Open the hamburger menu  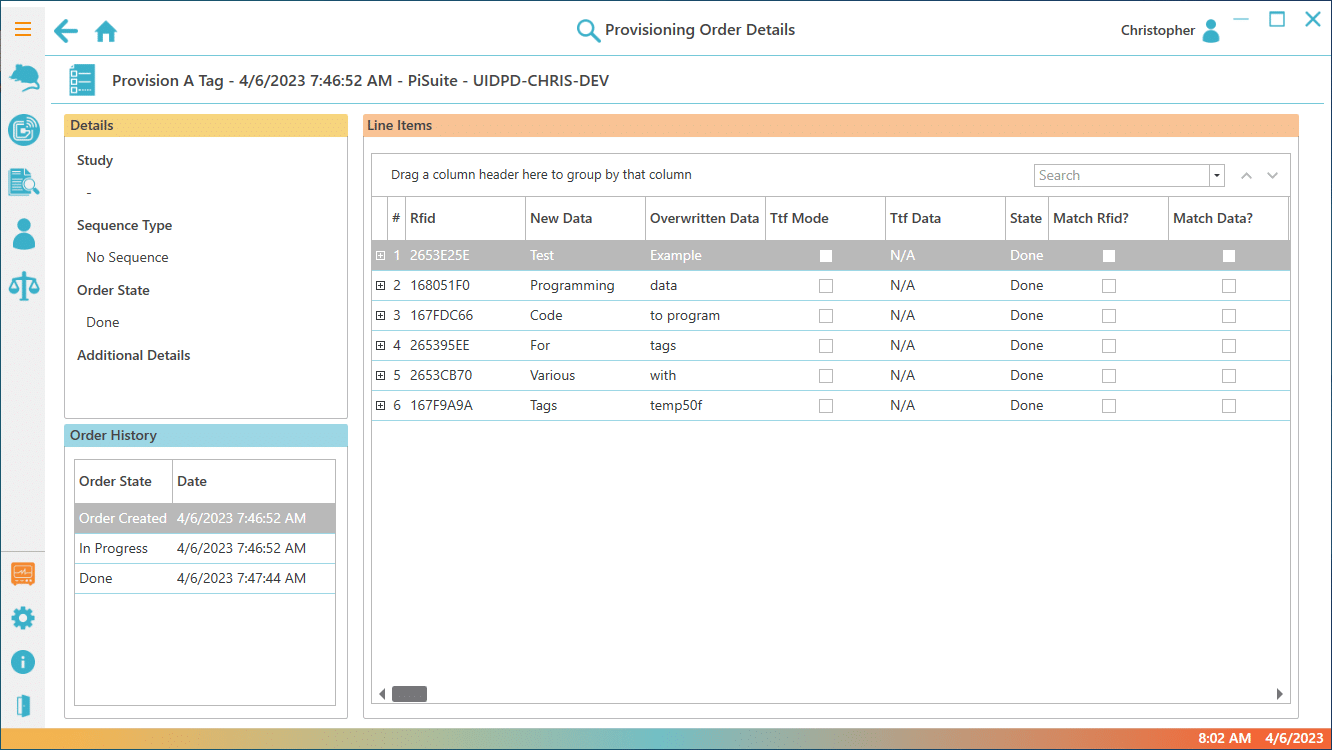(23, 29)
